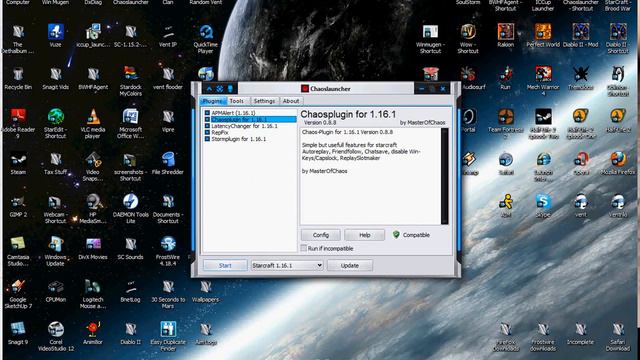Click the plugin description scrollbar
The height and width of the screenshot is (360, 640).
click(x=444, y=176)
